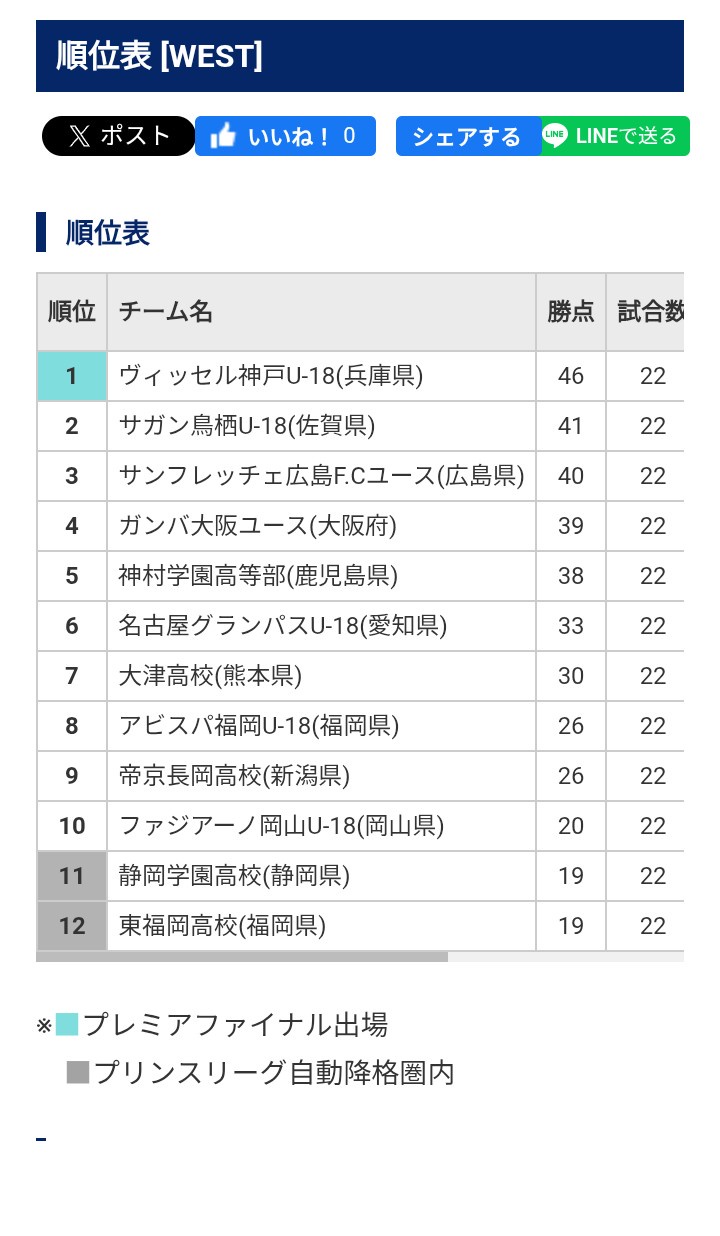This screenshot has height=1236, width=720.
Task: Click the 勝点 column header
Action: 570,312
